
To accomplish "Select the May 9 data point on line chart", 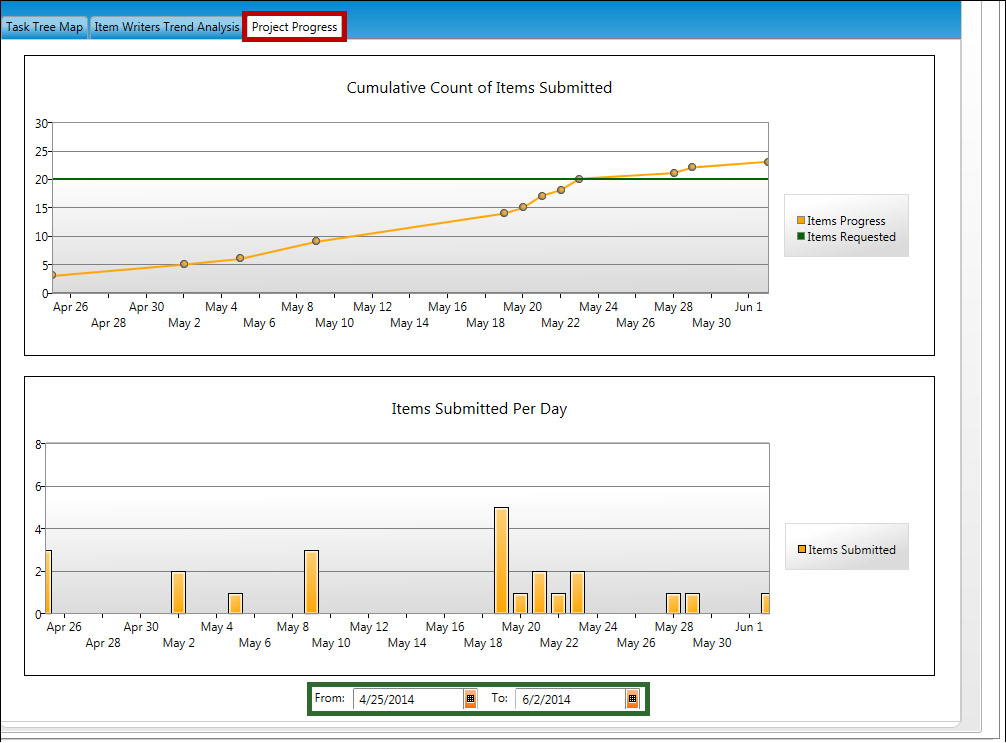I will 316,241.
